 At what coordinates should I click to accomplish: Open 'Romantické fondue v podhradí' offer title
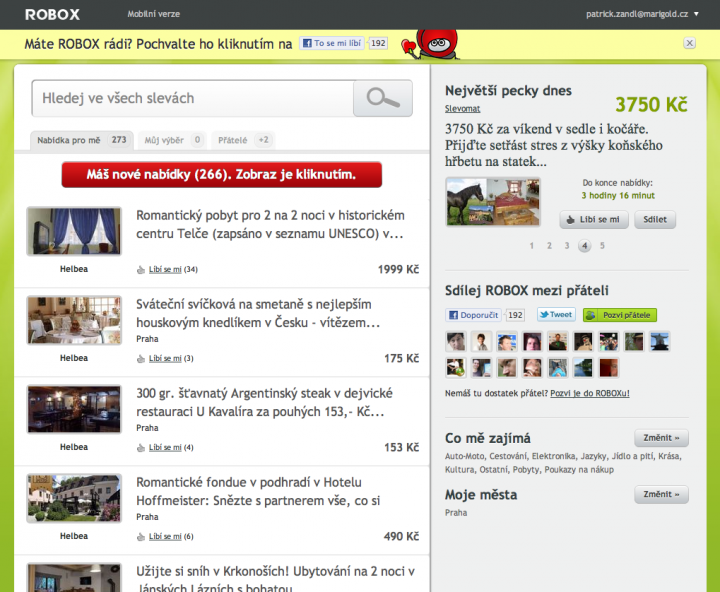pos(258,492)
